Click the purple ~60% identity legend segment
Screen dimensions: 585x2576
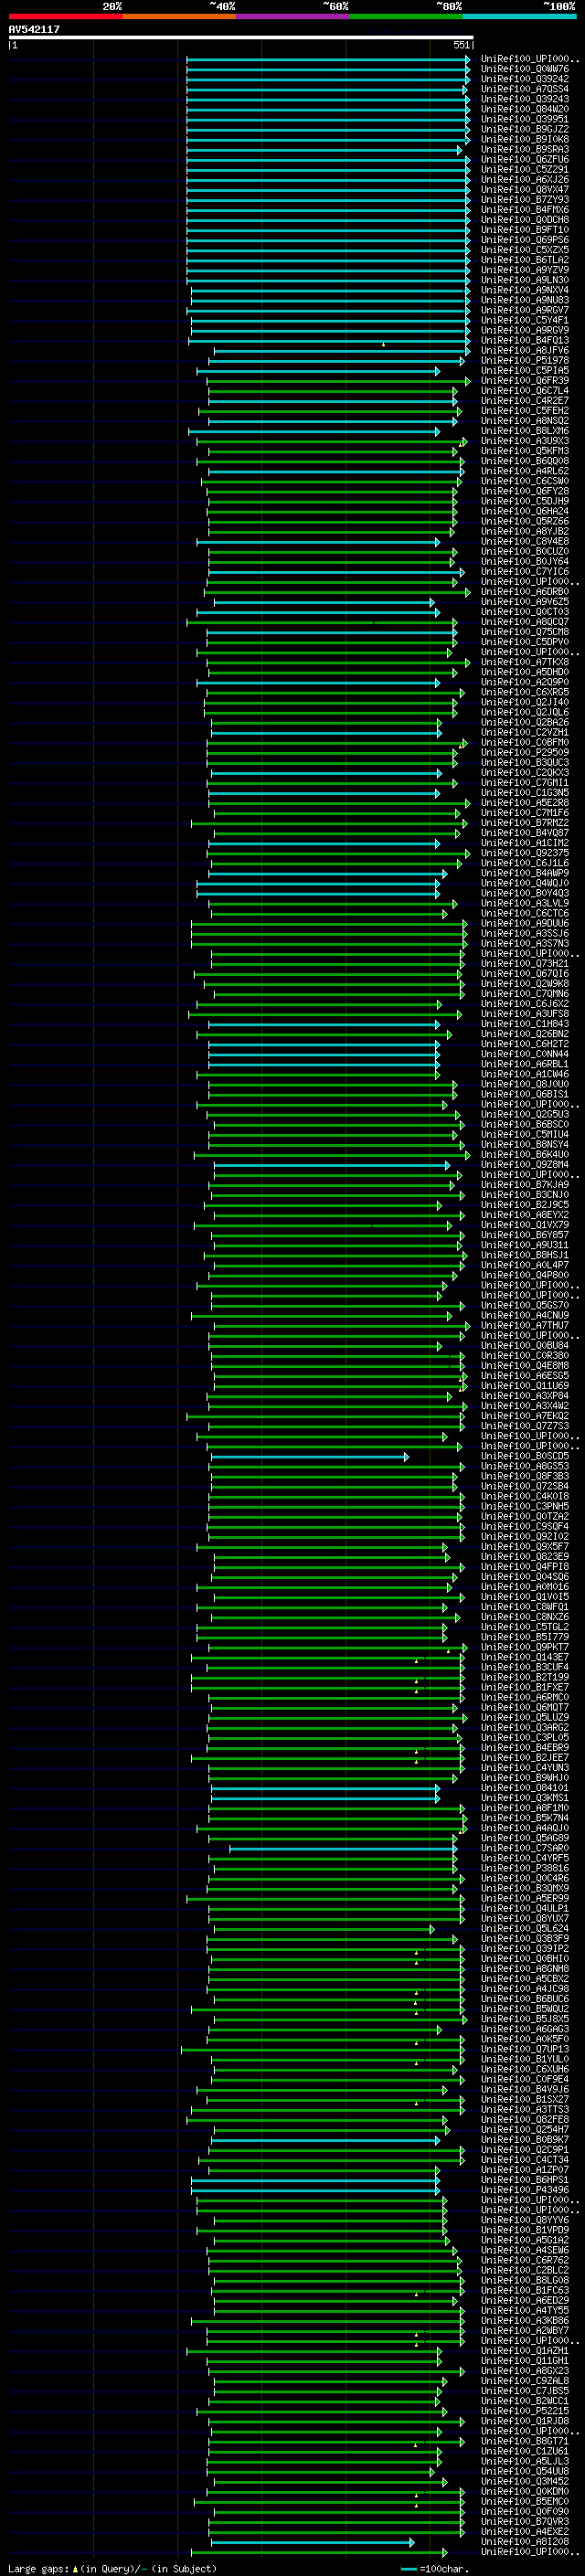[293, 16]
